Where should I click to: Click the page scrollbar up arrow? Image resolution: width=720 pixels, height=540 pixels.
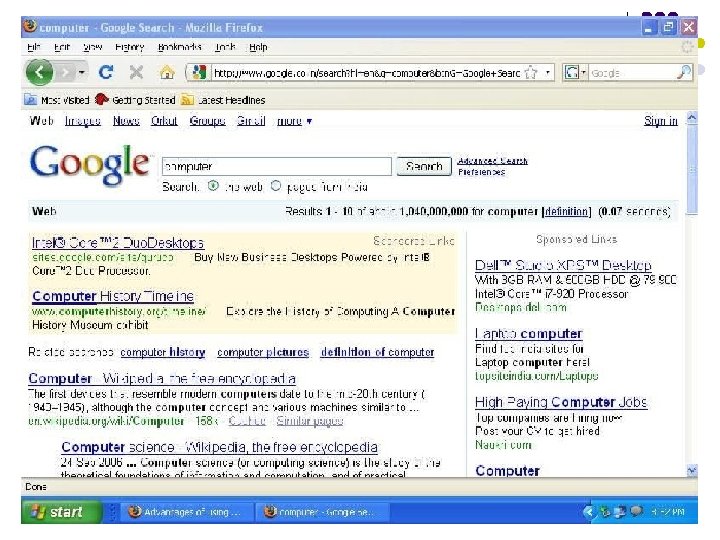(x=692, y=119)
